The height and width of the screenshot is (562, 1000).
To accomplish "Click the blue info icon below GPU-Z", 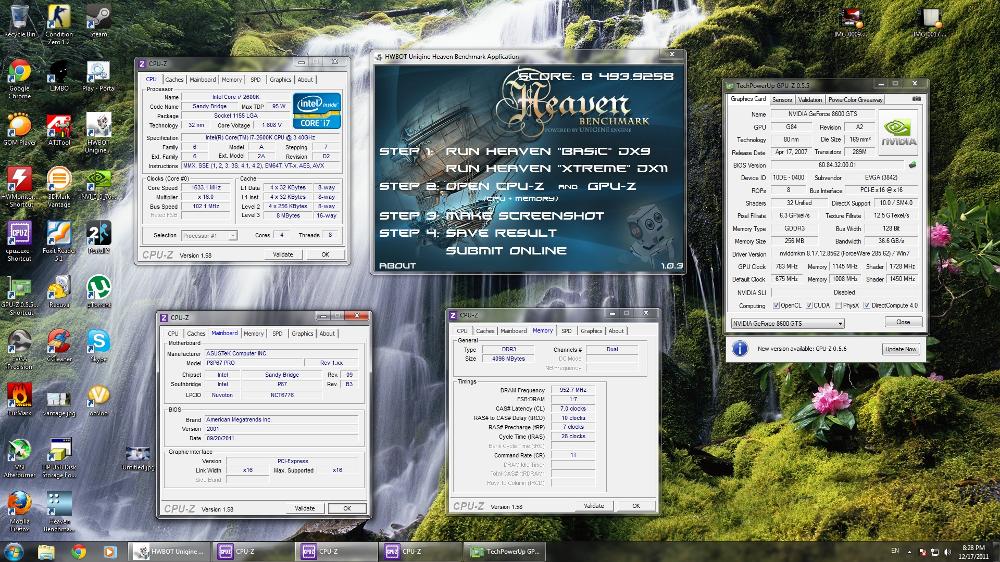I will pos(740,348).
